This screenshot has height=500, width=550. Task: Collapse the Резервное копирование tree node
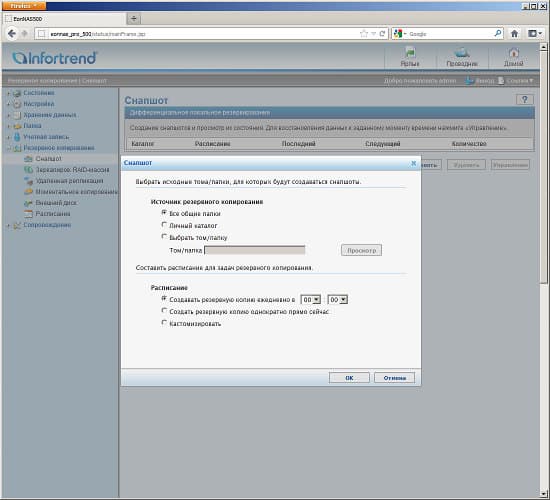pos(8,148)
